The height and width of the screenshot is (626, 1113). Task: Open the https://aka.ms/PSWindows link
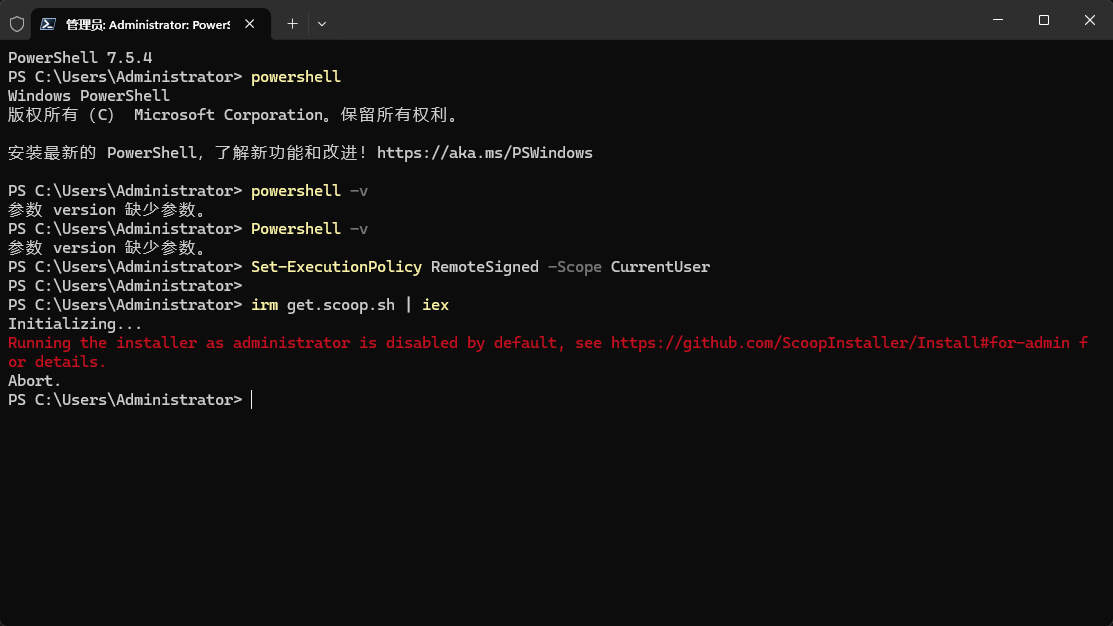[x=484, y=153]
